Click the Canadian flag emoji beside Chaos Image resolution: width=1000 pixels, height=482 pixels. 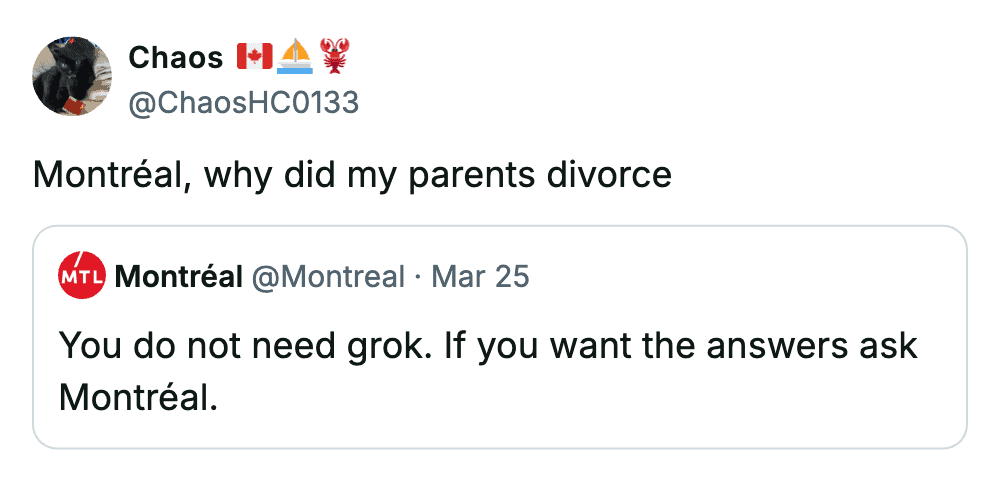tap(254, 57)
